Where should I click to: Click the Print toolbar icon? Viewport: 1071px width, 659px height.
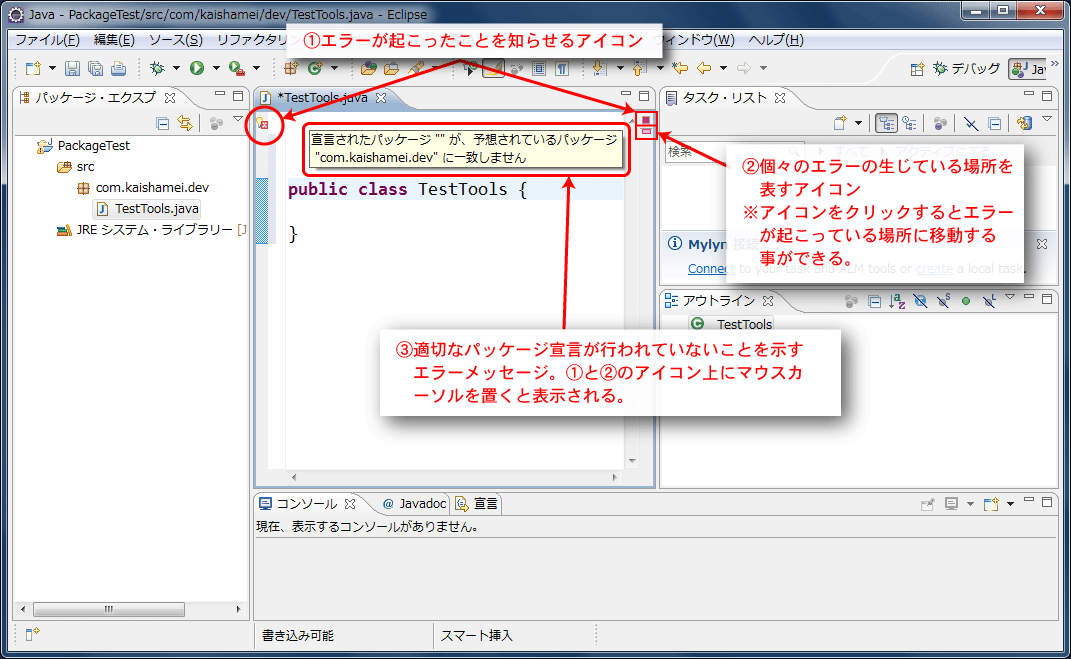pos(118,68)
